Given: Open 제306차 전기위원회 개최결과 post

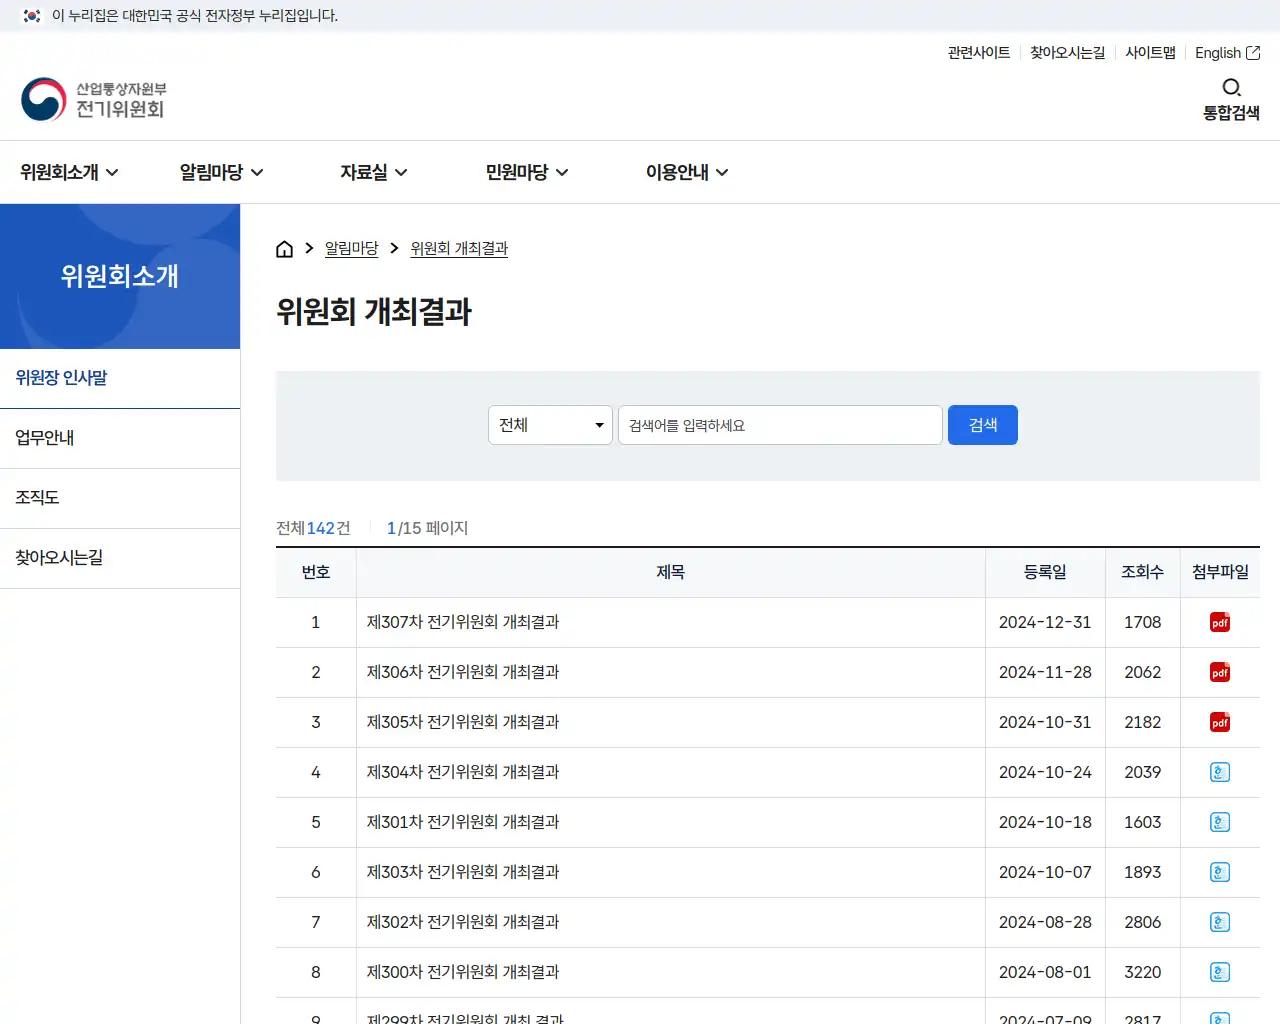Looking at the screenshot, I should click(x=463, y=672).
